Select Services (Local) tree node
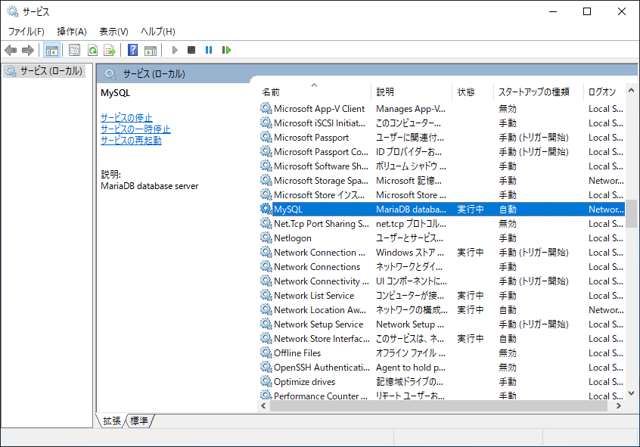Image resolution: width=640 pixels, height=447 pixels. [x=44, y=71]
